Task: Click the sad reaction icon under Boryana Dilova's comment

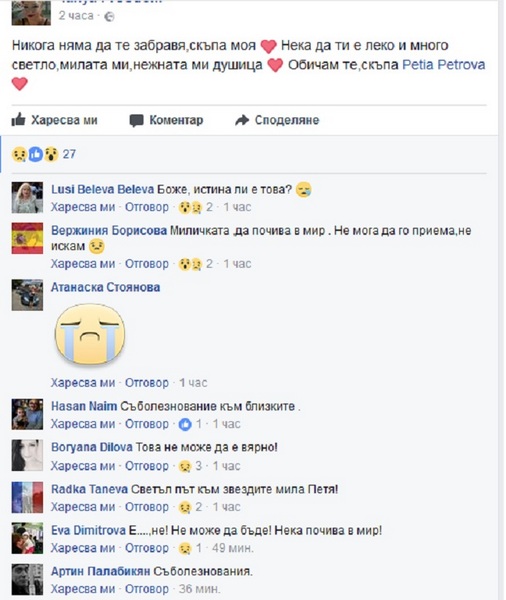Action: point(185,466)
